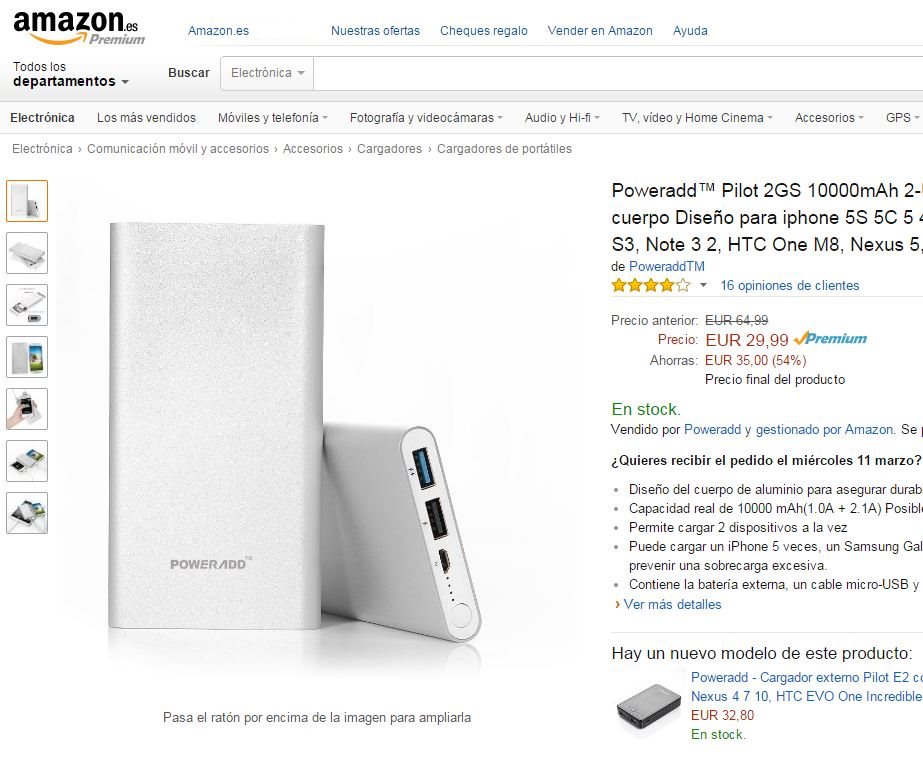Screen dimensions: 923x771
Task: Click the Premium badge beside the price
Action: (x=831, y=339)
